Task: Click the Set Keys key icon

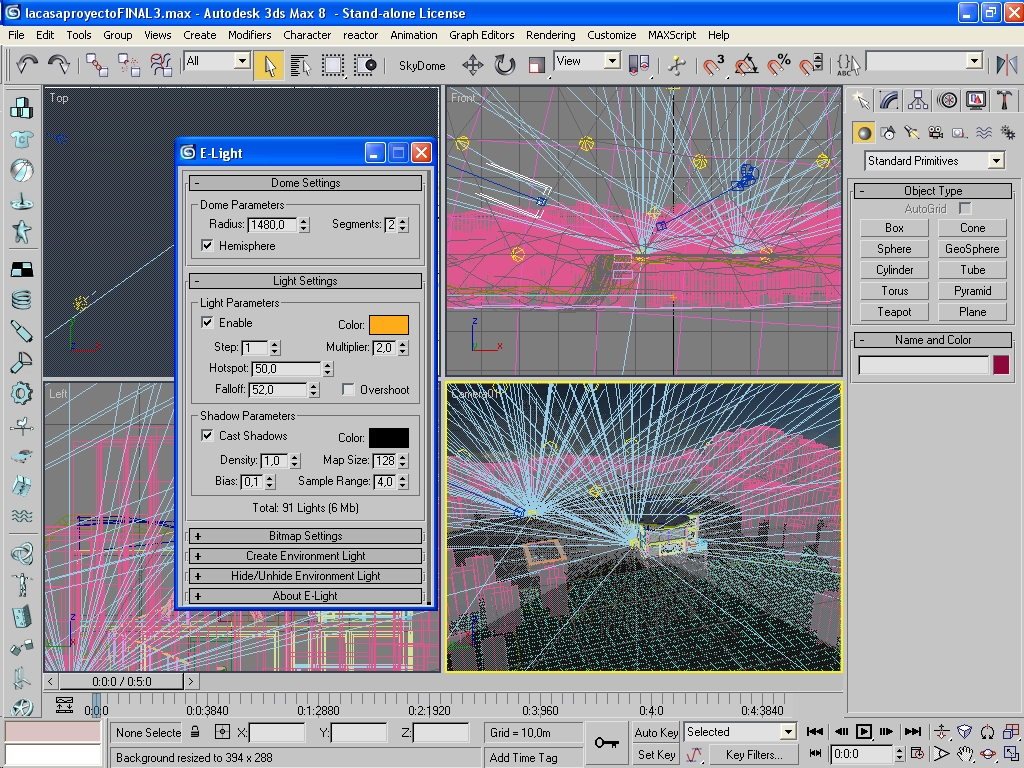Action: point(607,743)
